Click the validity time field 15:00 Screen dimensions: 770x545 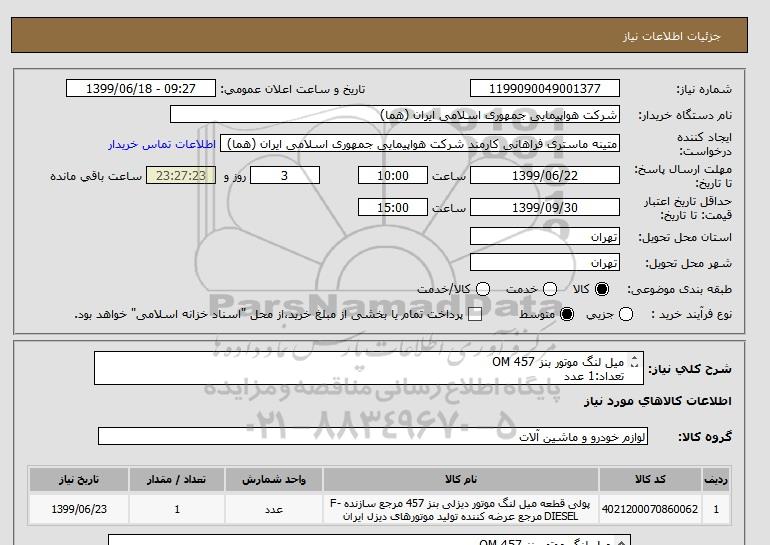click(x=393, y=207)
